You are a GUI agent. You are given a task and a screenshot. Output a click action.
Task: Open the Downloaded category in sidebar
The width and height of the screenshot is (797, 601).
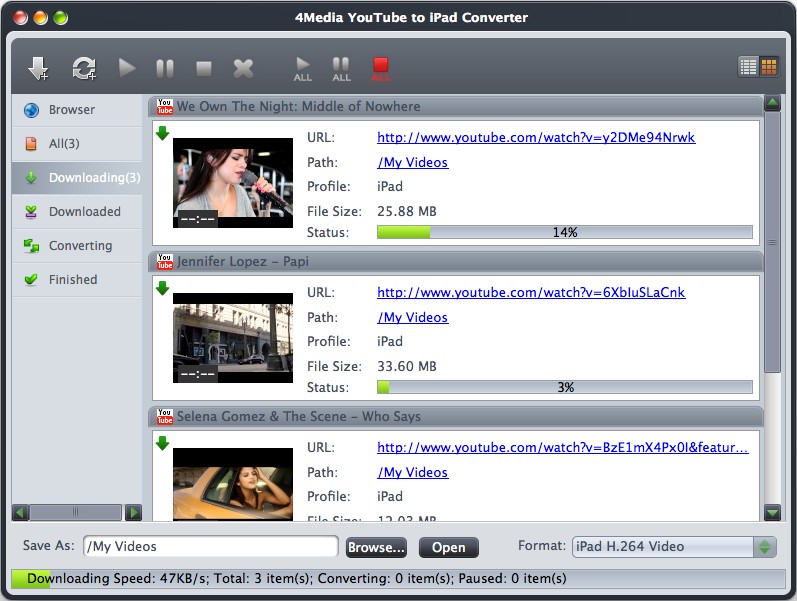pos(84,212)
